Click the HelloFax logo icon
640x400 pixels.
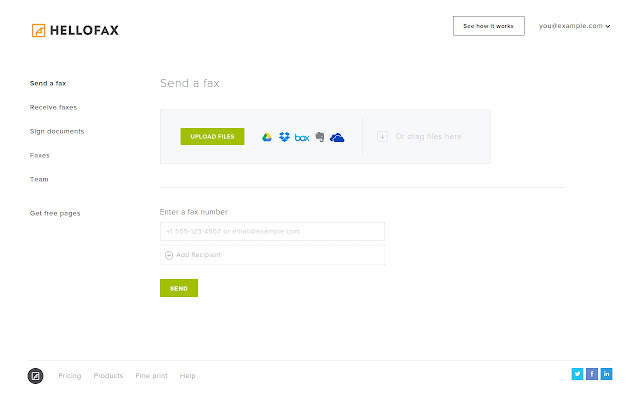[38, 30]
